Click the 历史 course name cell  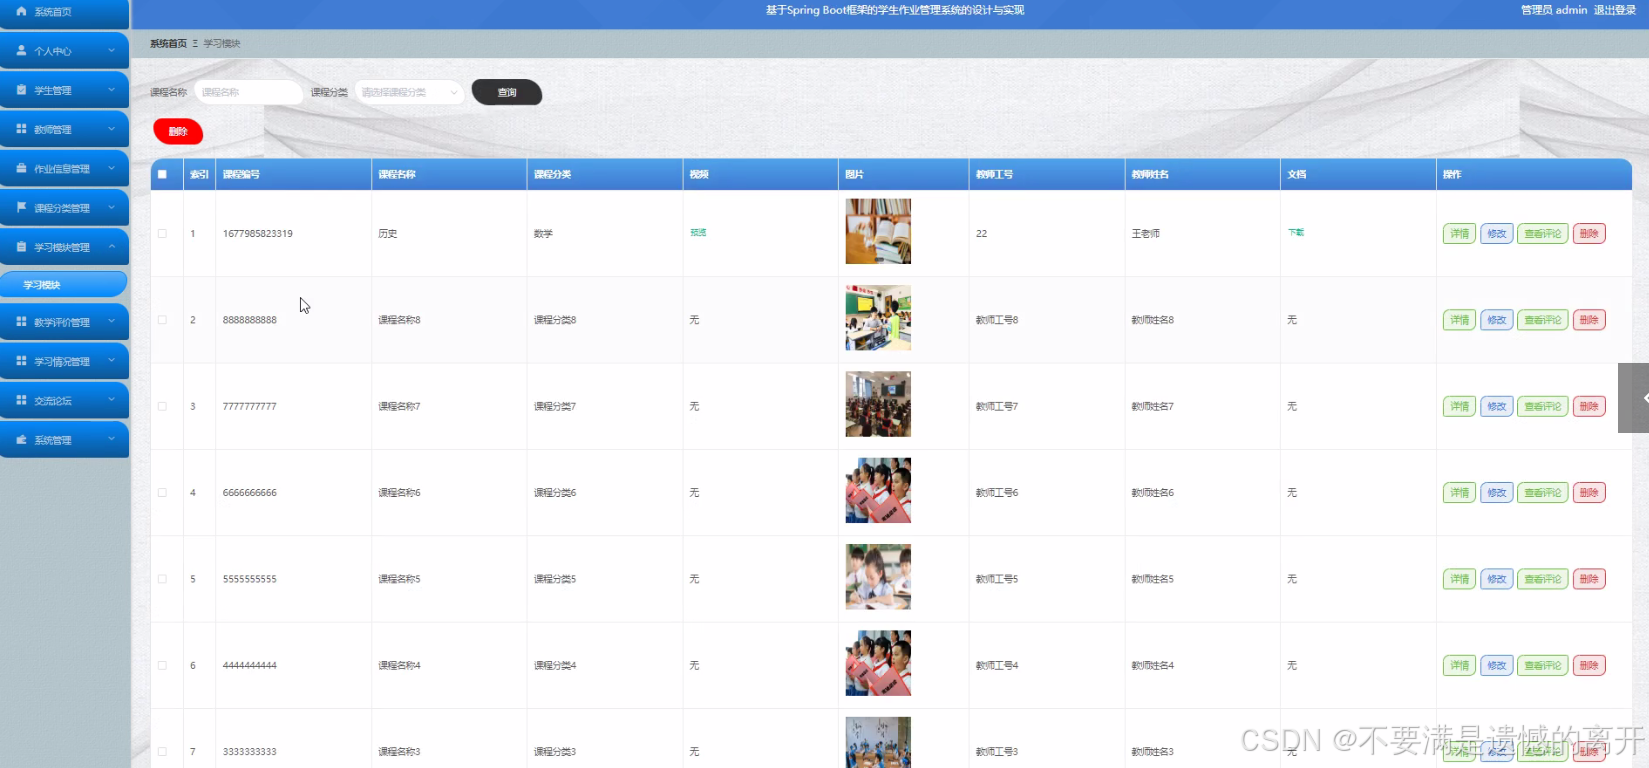[x=388, y=233]
